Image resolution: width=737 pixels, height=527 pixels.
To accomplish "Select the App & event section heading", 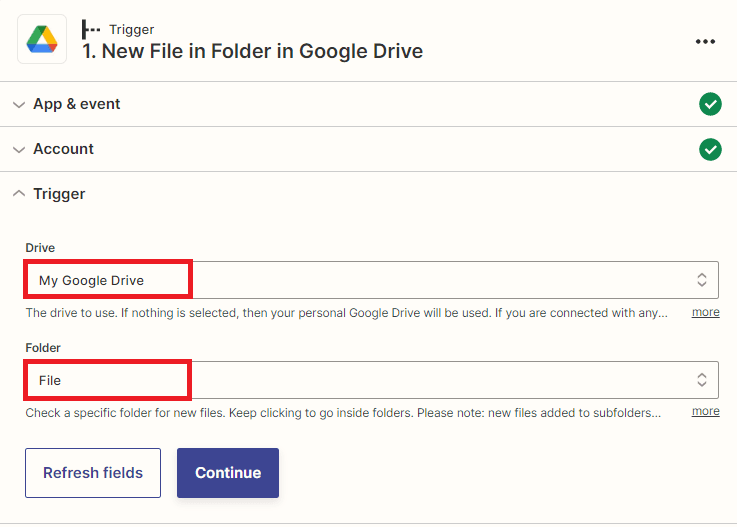I will pos(77,104).
